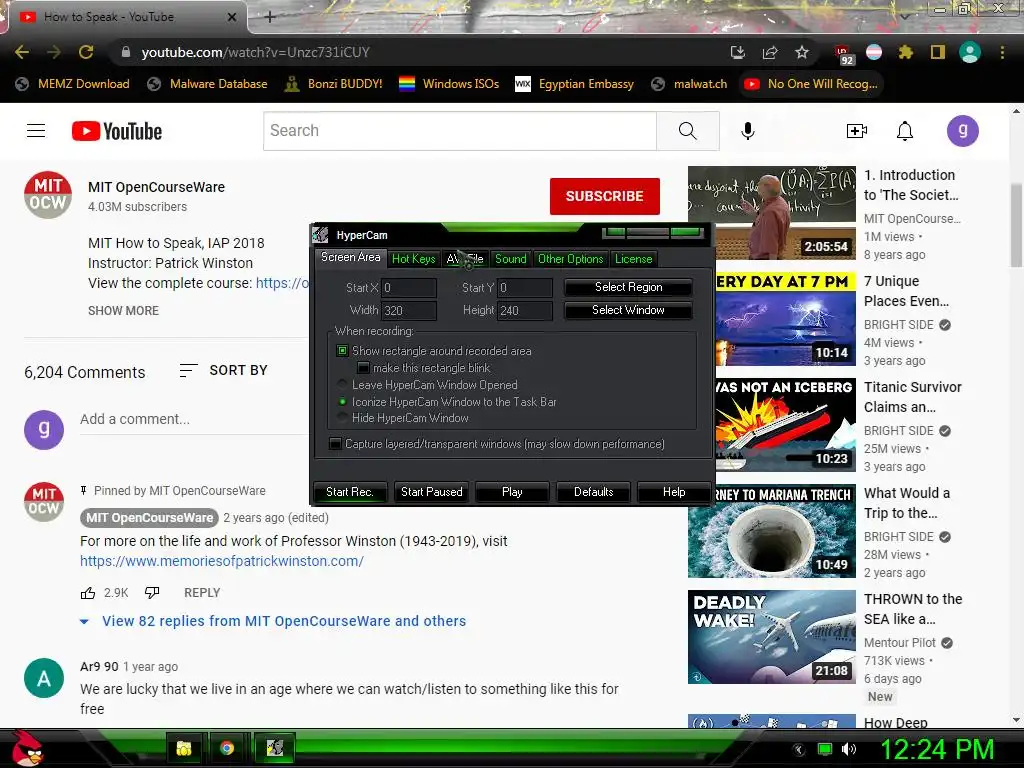Search with your voice microphone
Viewport: 1024px width, 768px height.
click(748, 131)
